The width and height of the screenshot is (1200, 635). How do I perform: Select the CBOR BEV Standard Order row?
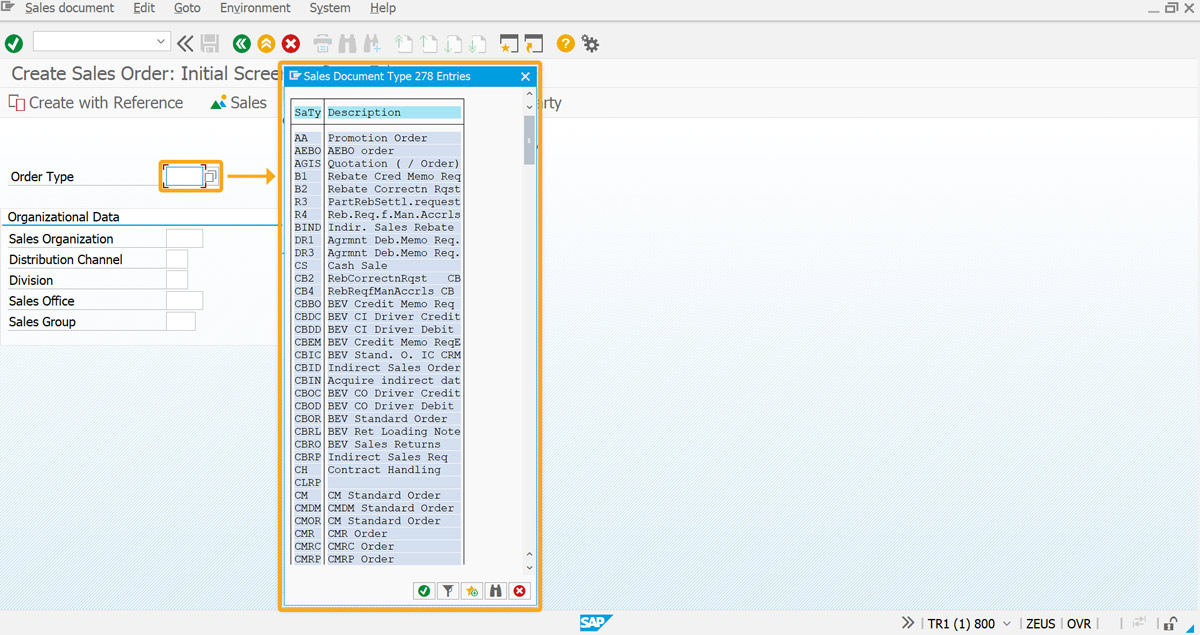377,419
